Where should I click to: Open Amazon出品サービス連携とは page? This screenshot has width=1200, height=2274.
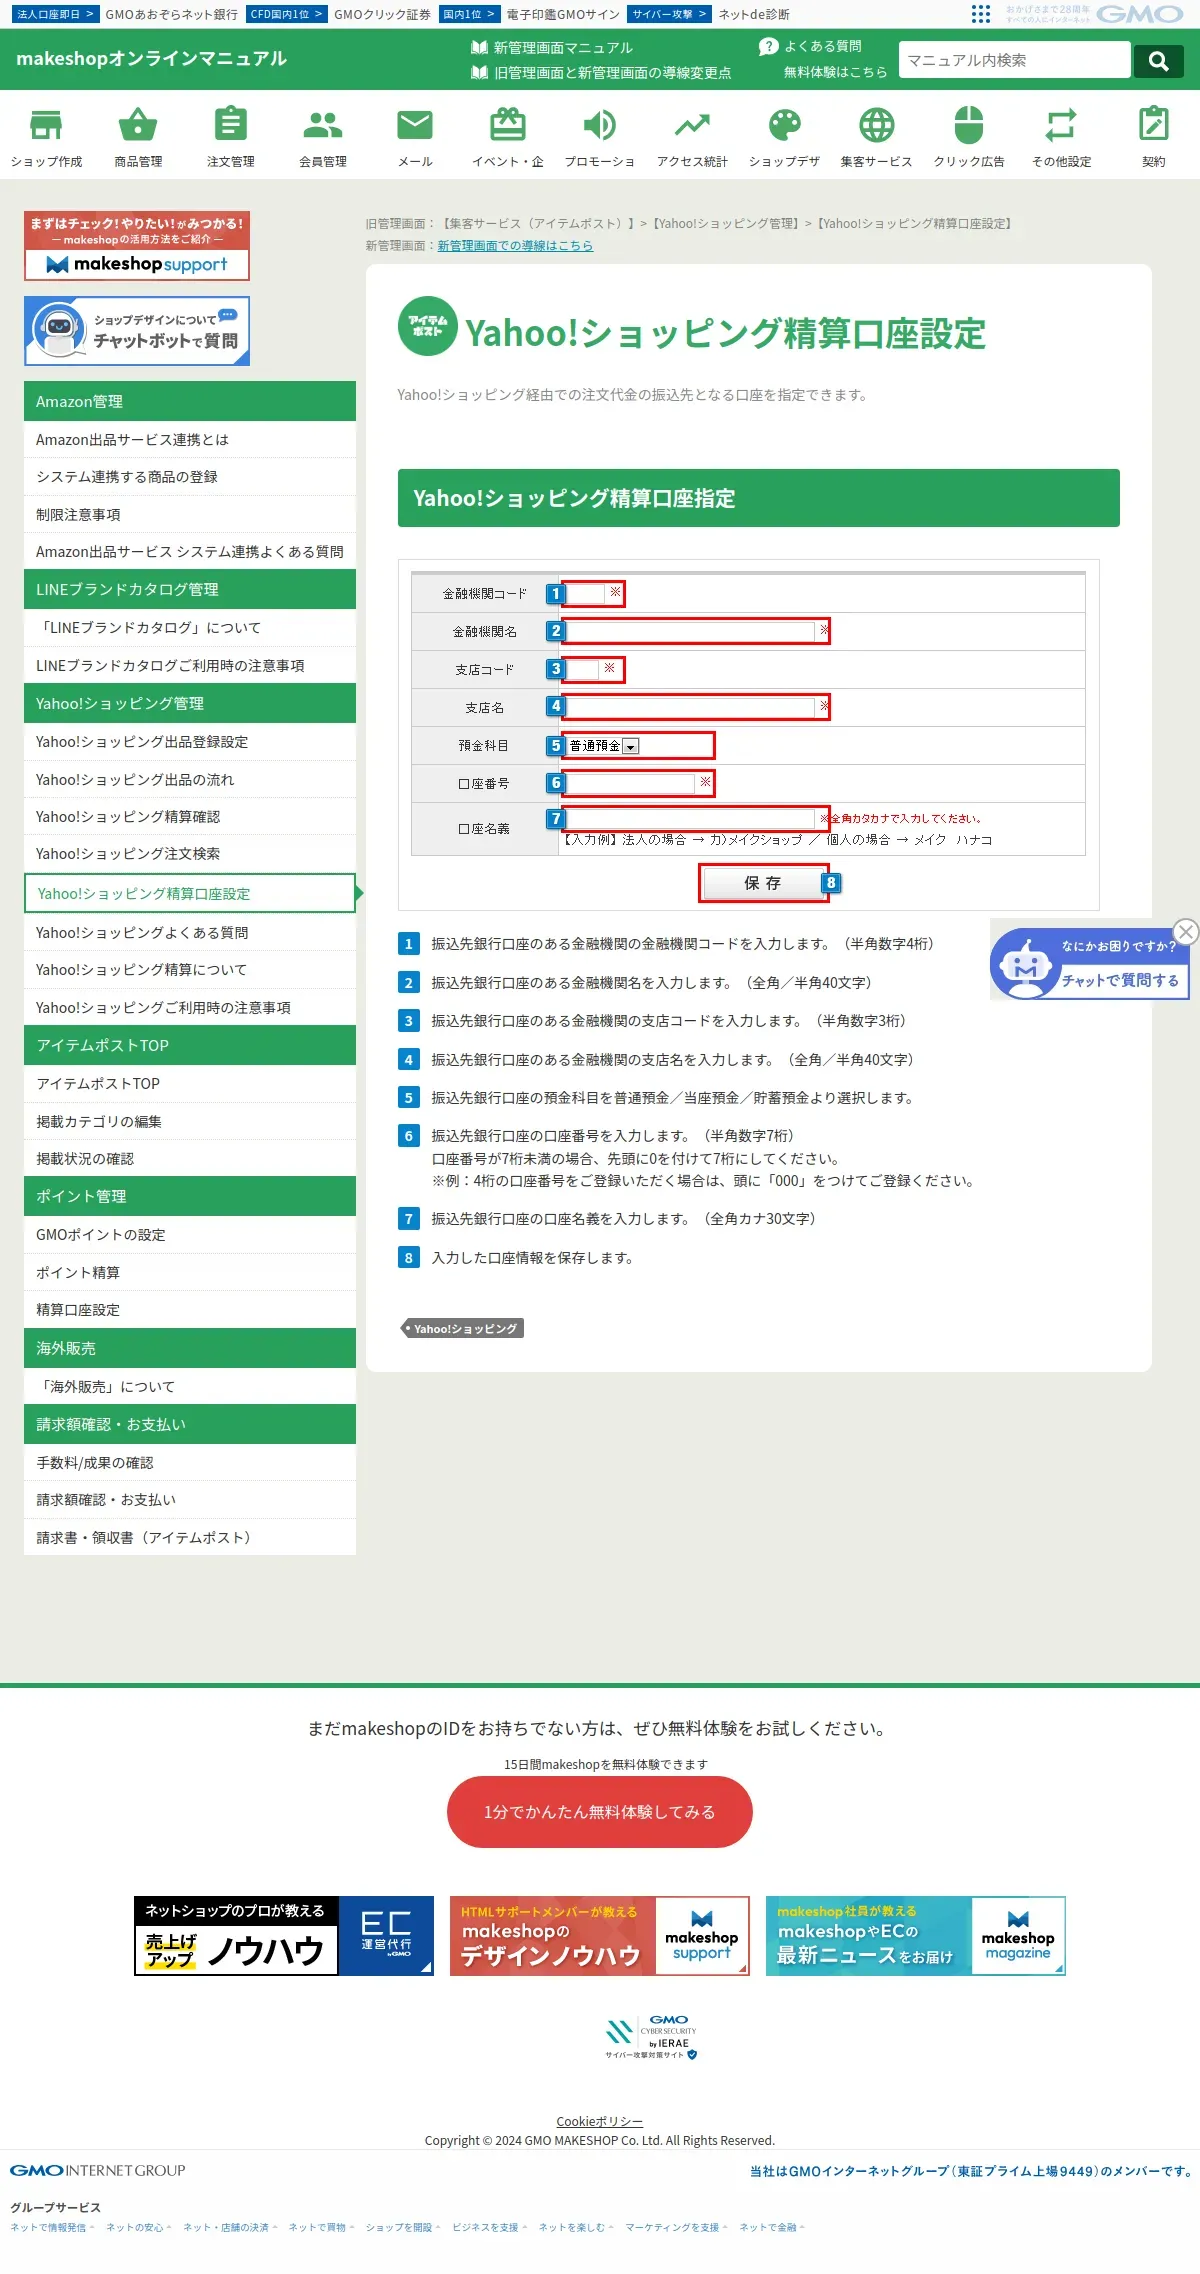[x=190, y=440]
